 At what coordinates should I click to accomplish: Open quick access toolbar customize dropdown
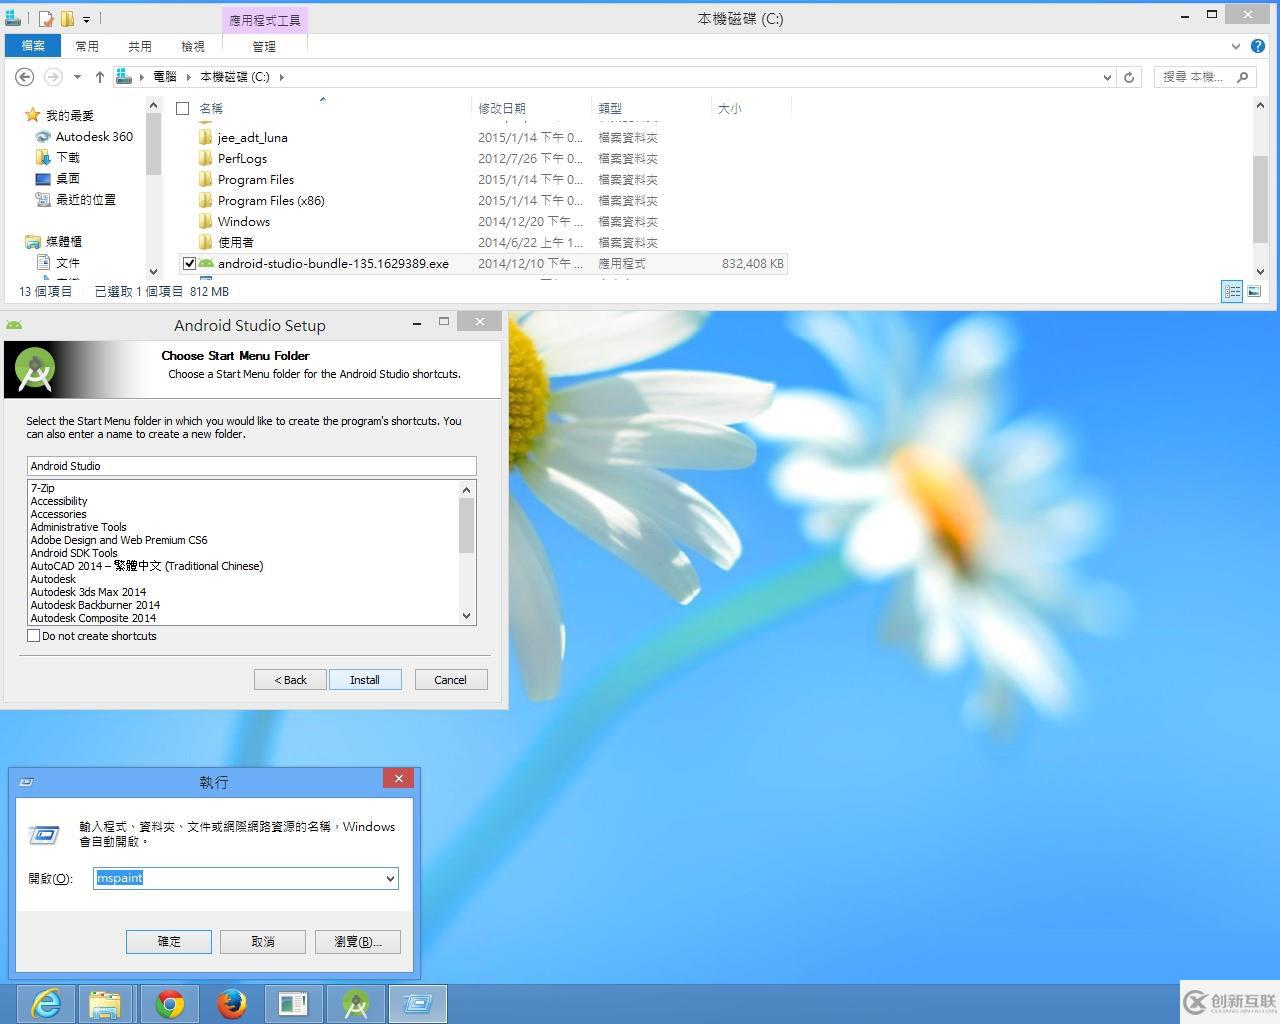click(86, 19)
